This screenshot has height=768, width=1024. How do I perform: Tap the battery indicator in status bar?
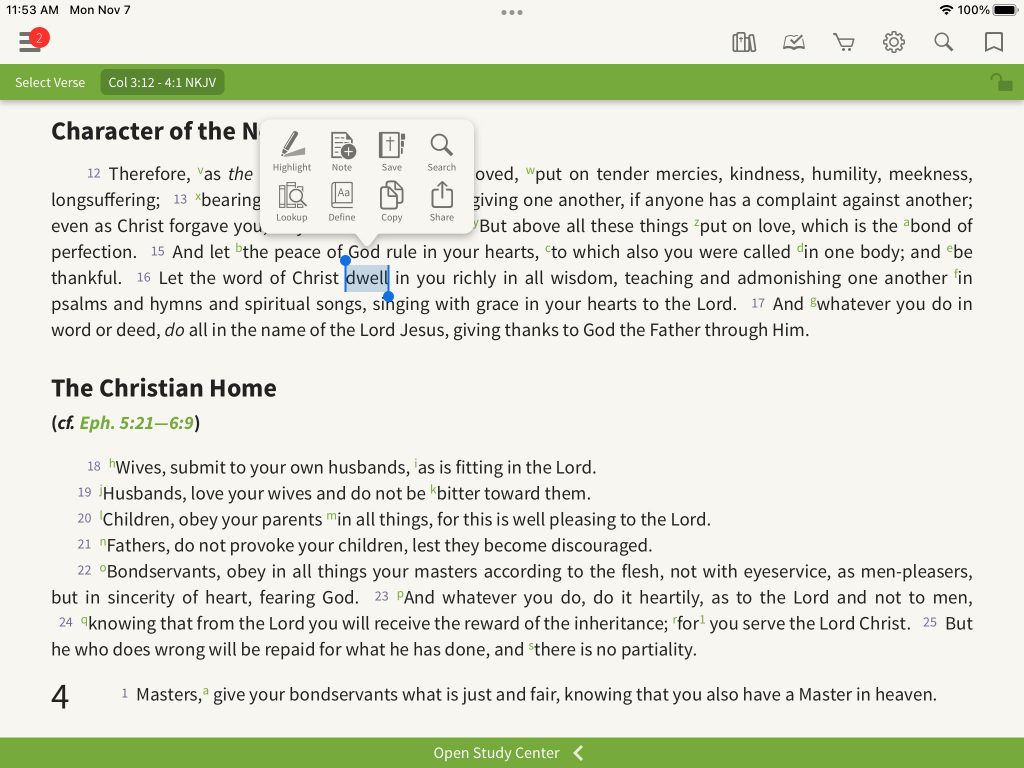pyautogui.click(x=1004, y=10)
